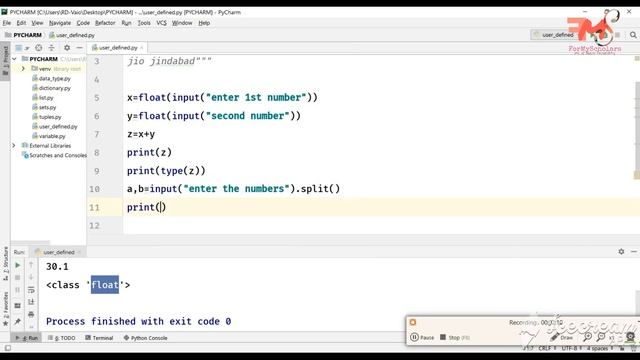Open the File menu
The width and height of the screenshot is (640, 360).
pyautogui.click(x=7, y=23)
